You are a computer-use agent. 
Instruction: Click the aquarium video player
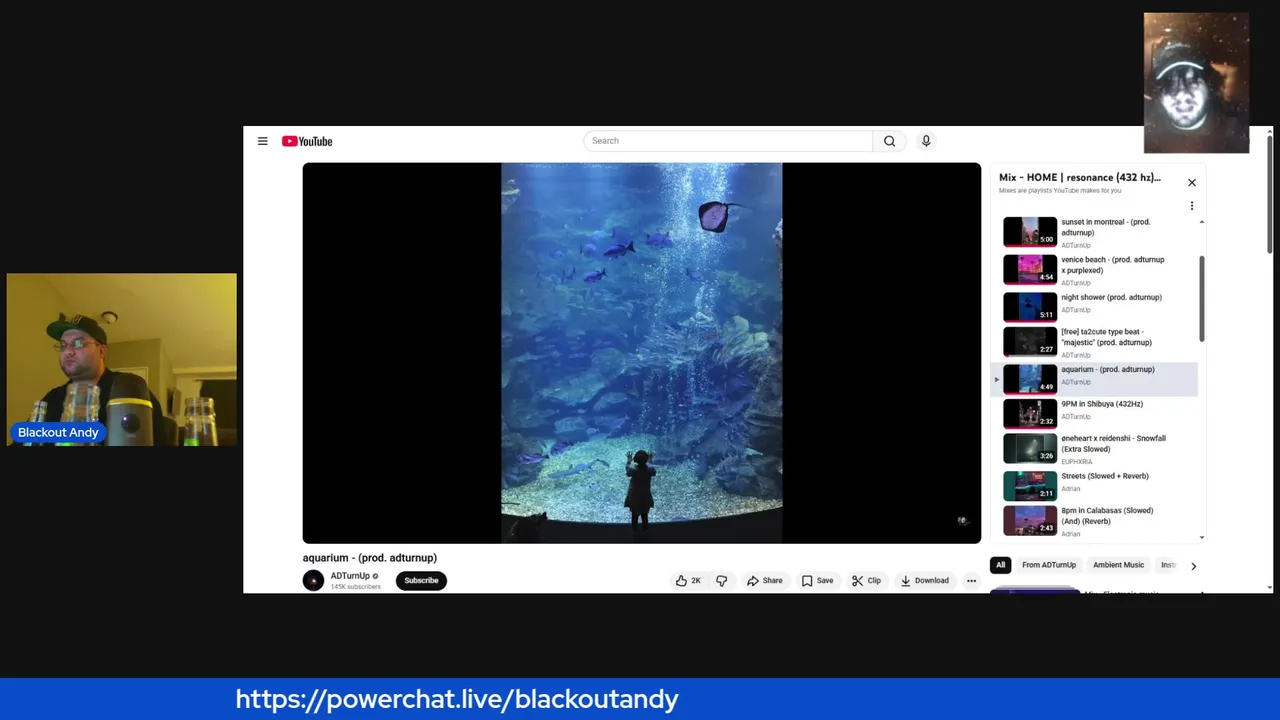642,353
